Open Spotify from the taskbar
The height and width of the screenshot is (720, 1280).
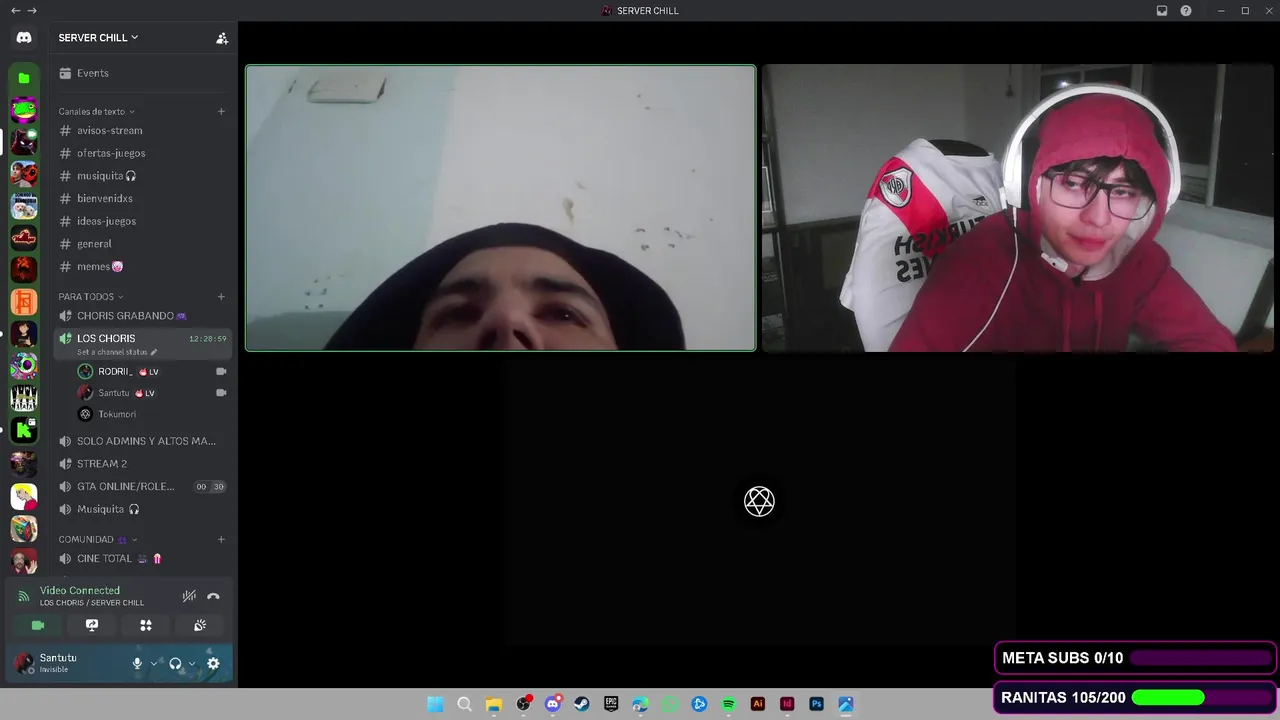coord(729,704)
